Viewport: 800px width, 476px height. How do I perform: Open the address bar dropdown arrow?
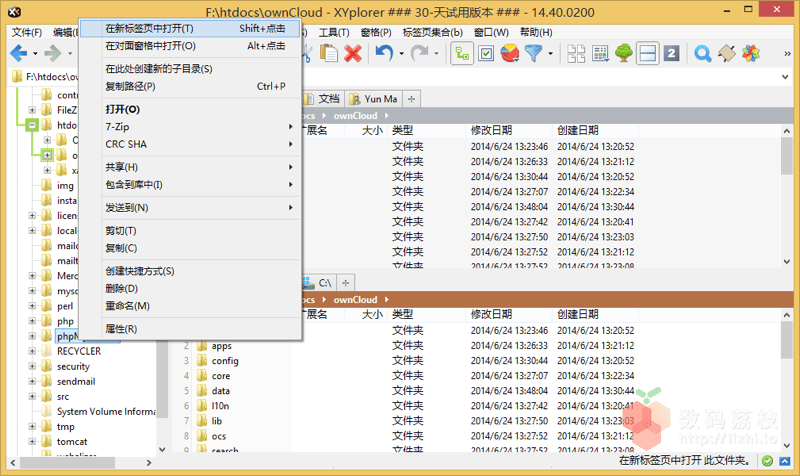pyautogui.click(x=785, y=77)
